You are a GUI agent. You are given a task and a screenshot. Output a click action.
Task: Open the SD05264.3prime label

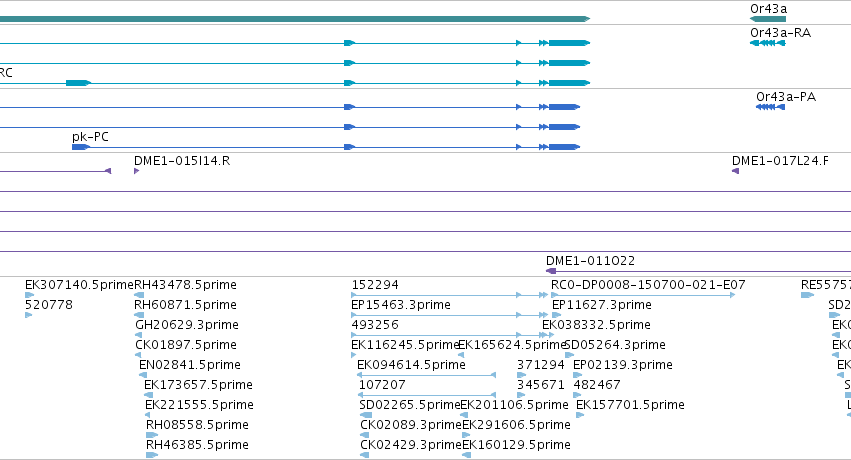point(615,345)
